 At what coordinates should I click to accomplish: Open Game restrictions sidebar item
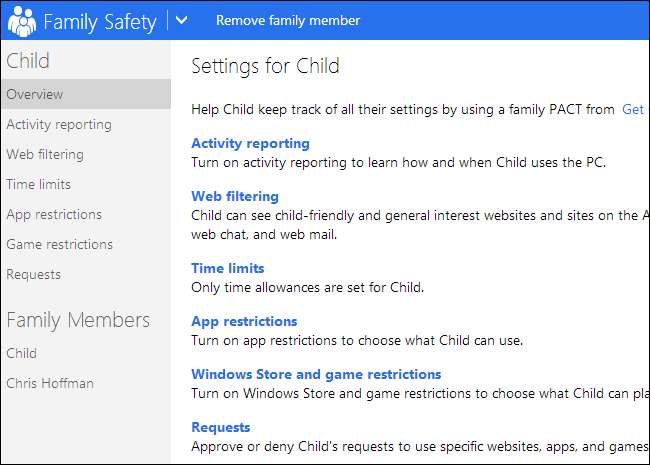click(60, 244)
